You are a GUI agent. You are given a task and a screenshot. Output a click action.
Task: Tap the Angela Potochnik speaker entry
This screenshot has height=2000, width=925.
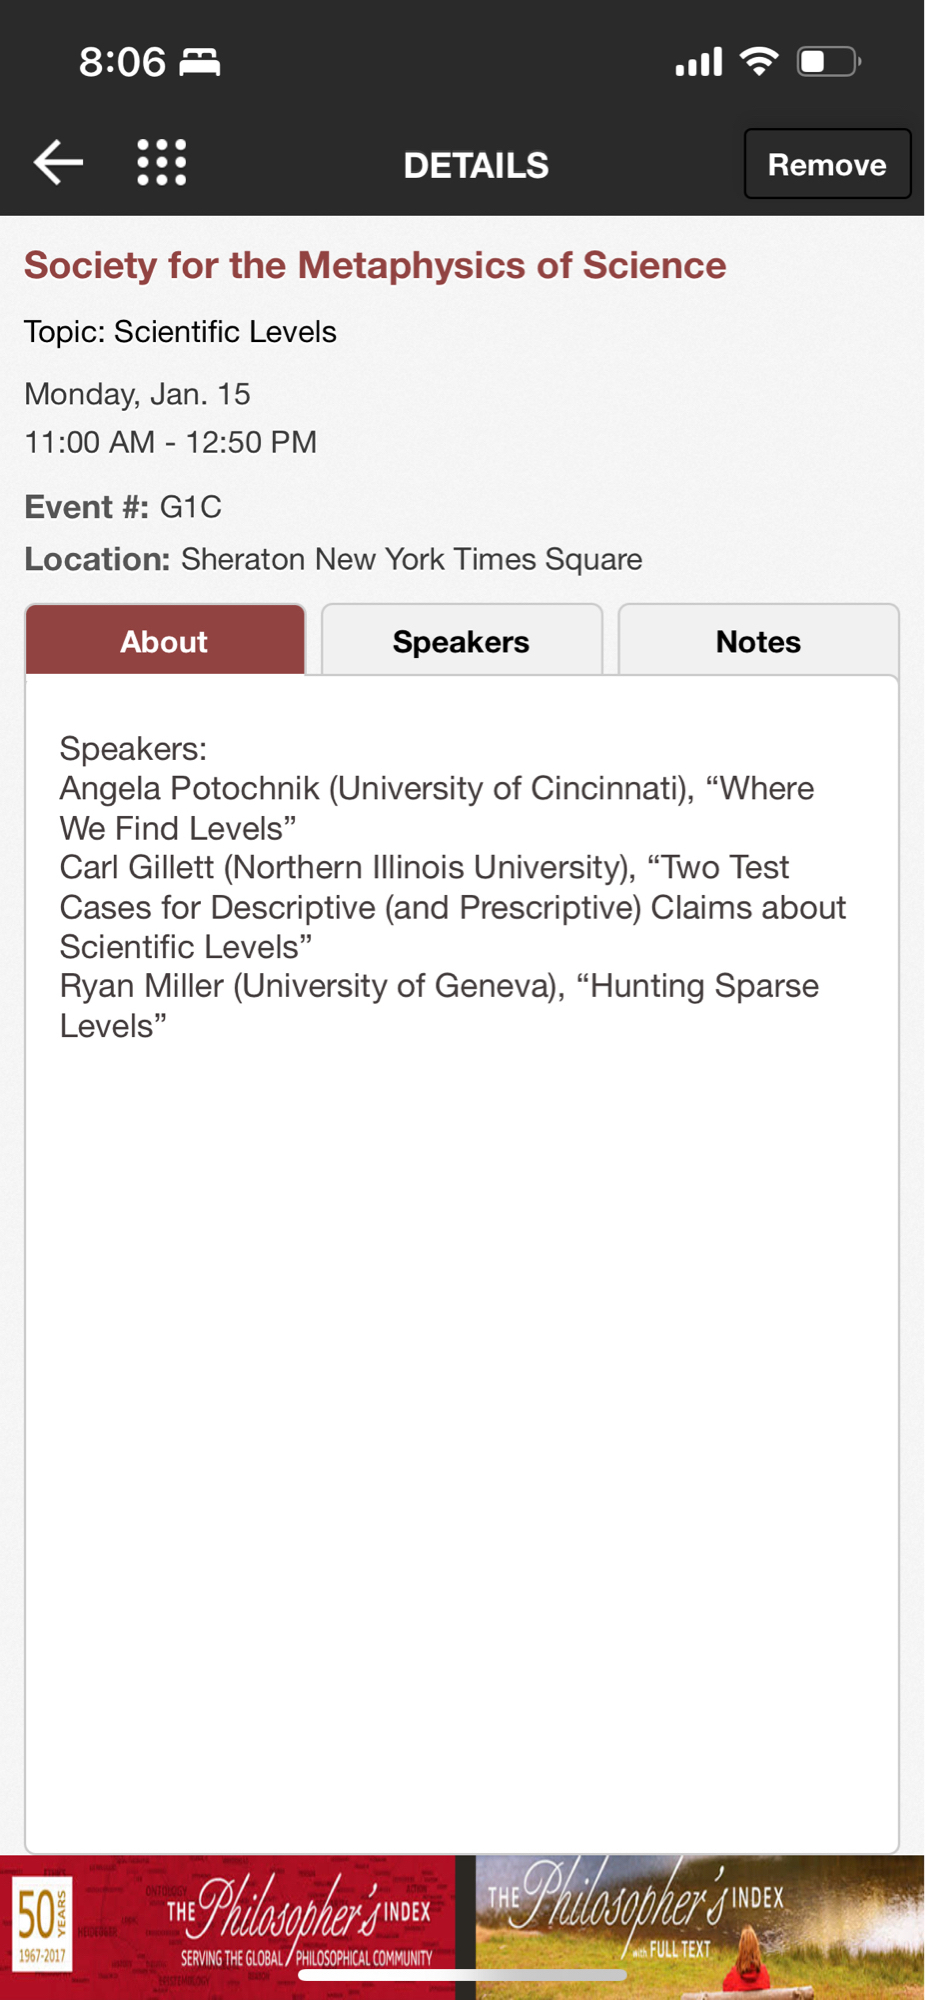pos(436,808)
